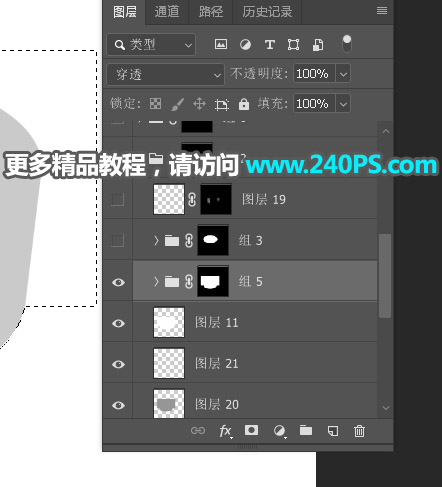The width and height of the screenshot is (442, 487).
Task: Show the hidden 图层 19 layer
Action: coord(118,200)
